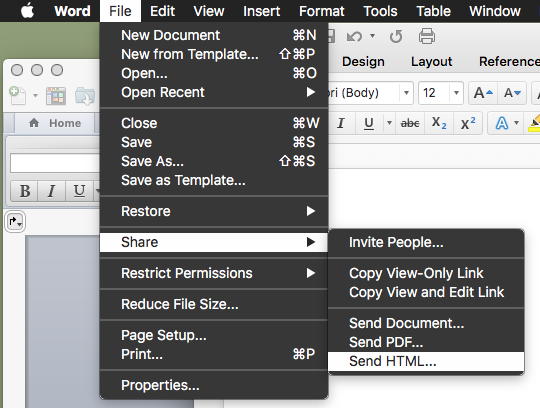Open Page Setup... dialog
This screenshot has width=540, height=408.
(x=214, y=335)
